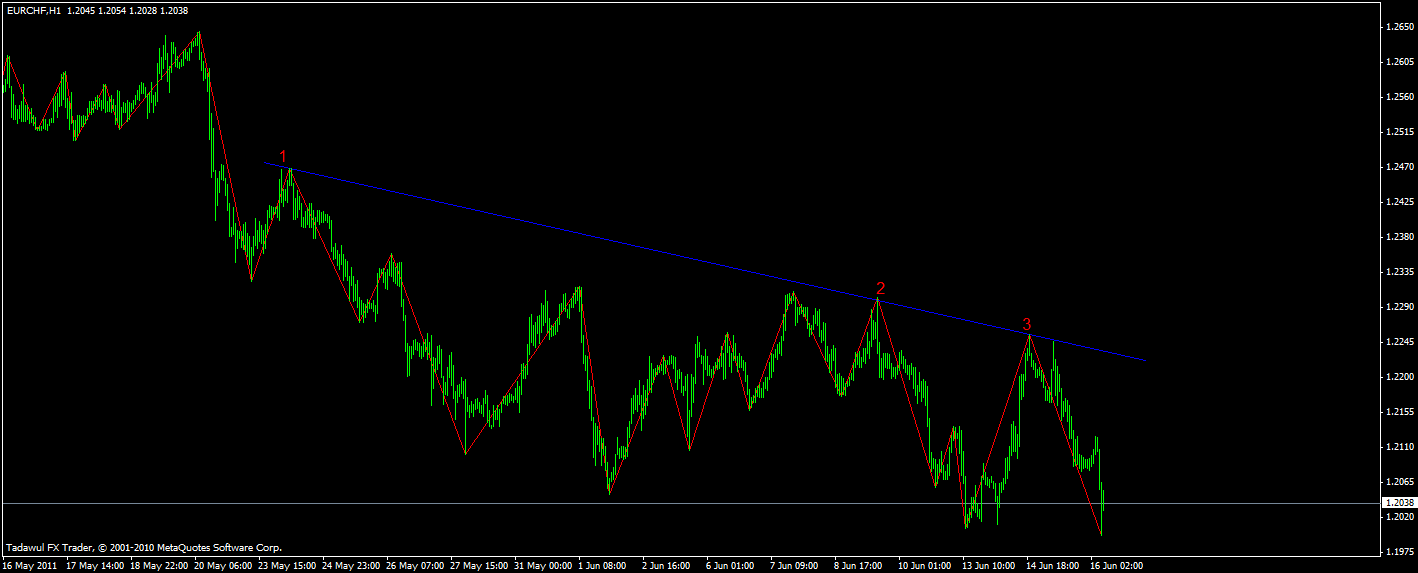Viewport: 1418px width, 573px height.
Task: Click the current price tag 1.2038
Action: (1400, 502)
